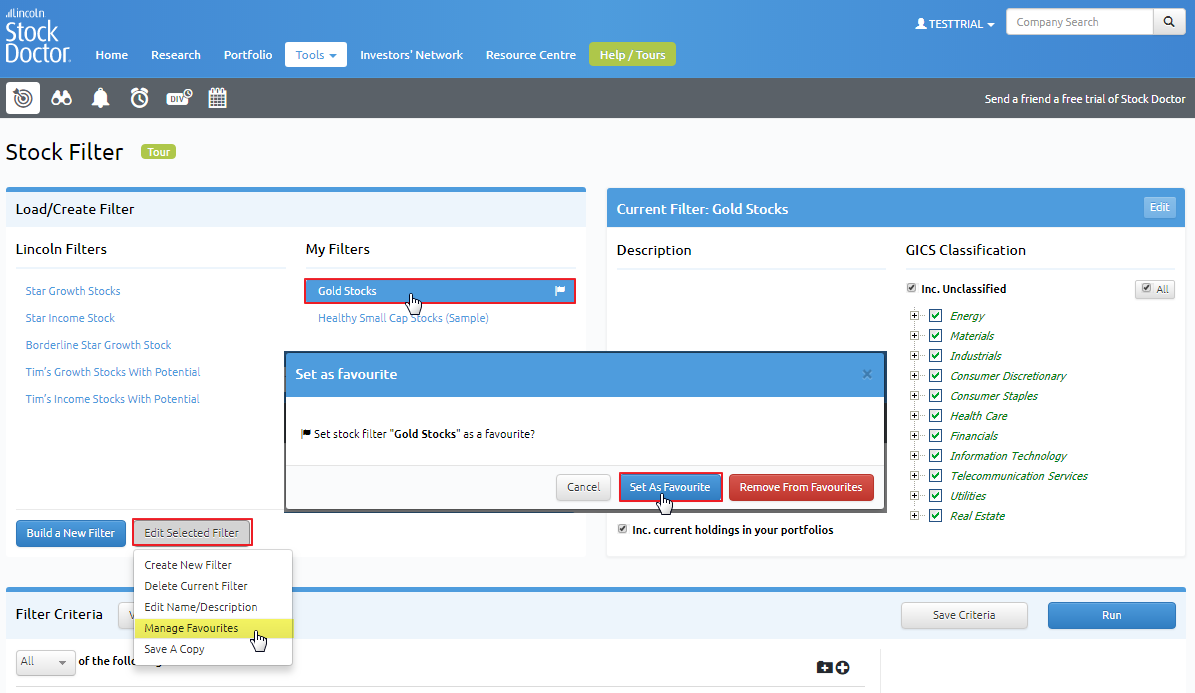Click the magnifier search button
The height and width of the screenshot is (693, 1195).
coord(1169,22)
